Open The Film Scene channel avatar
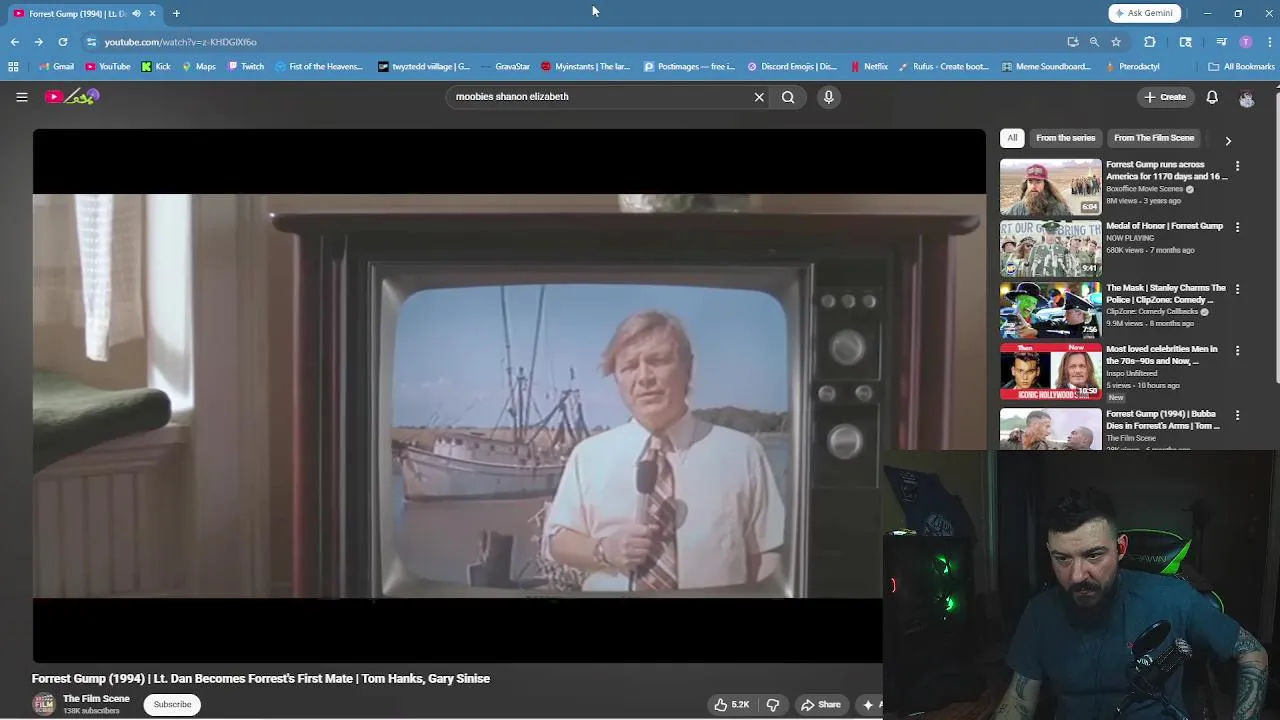1280x720 pixels. point(44,704)
